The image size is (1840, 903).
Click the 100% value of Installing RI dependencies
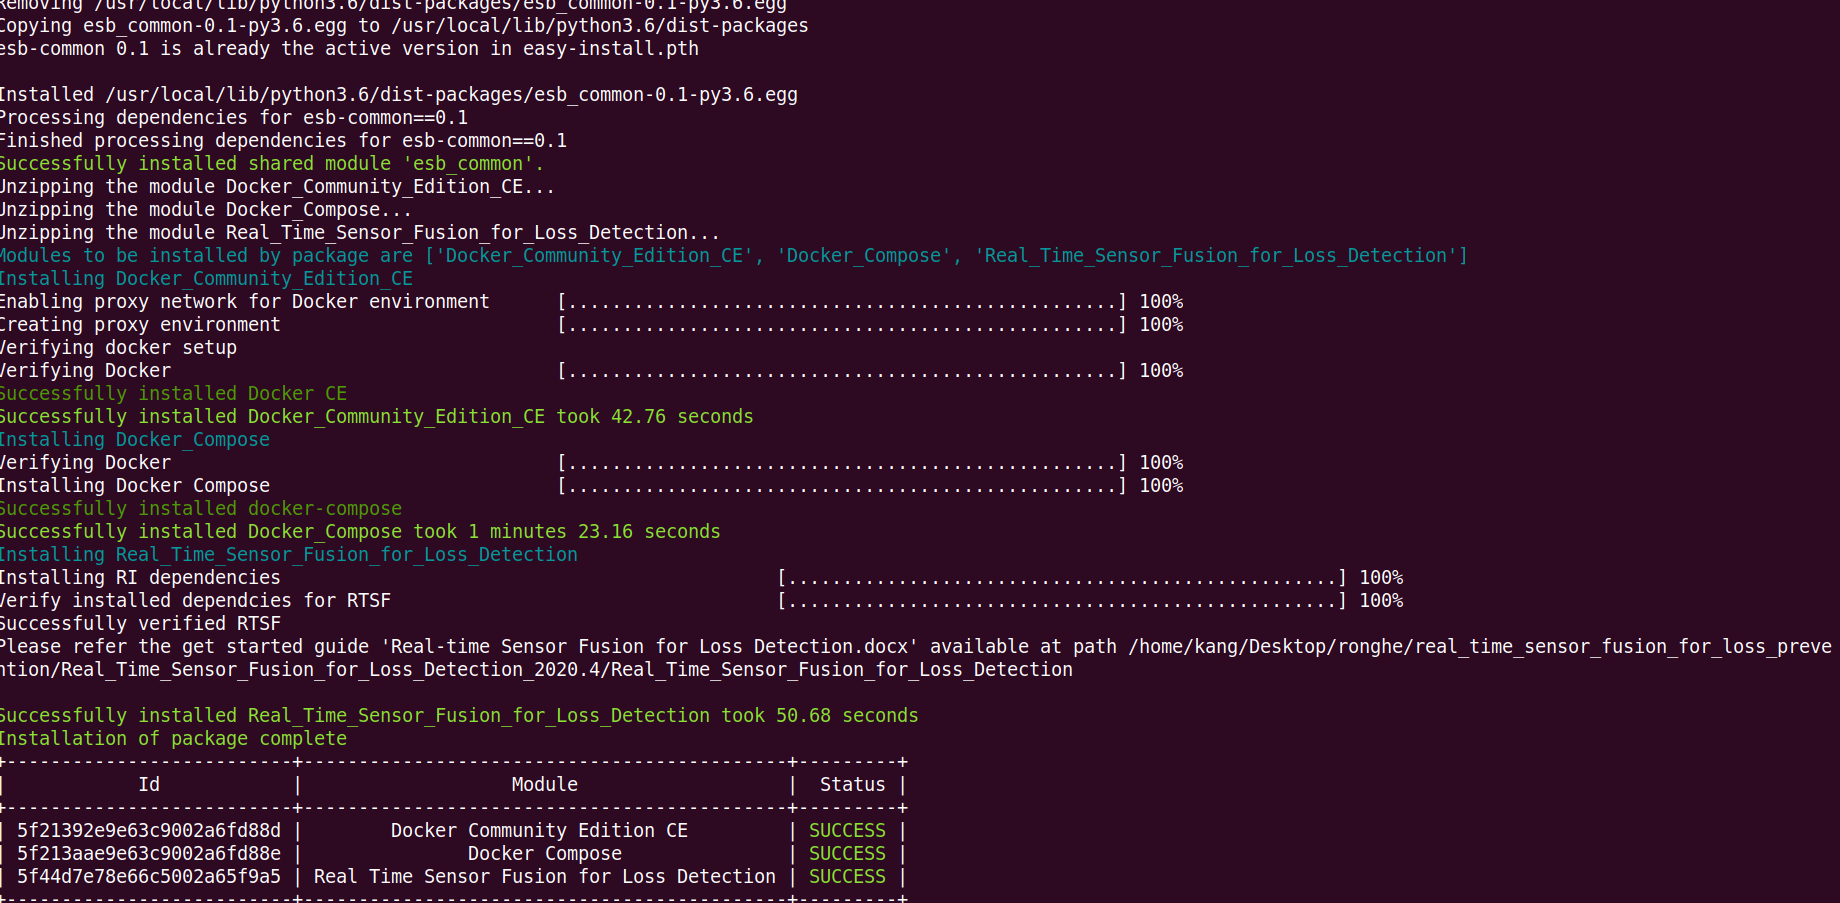1381,578
